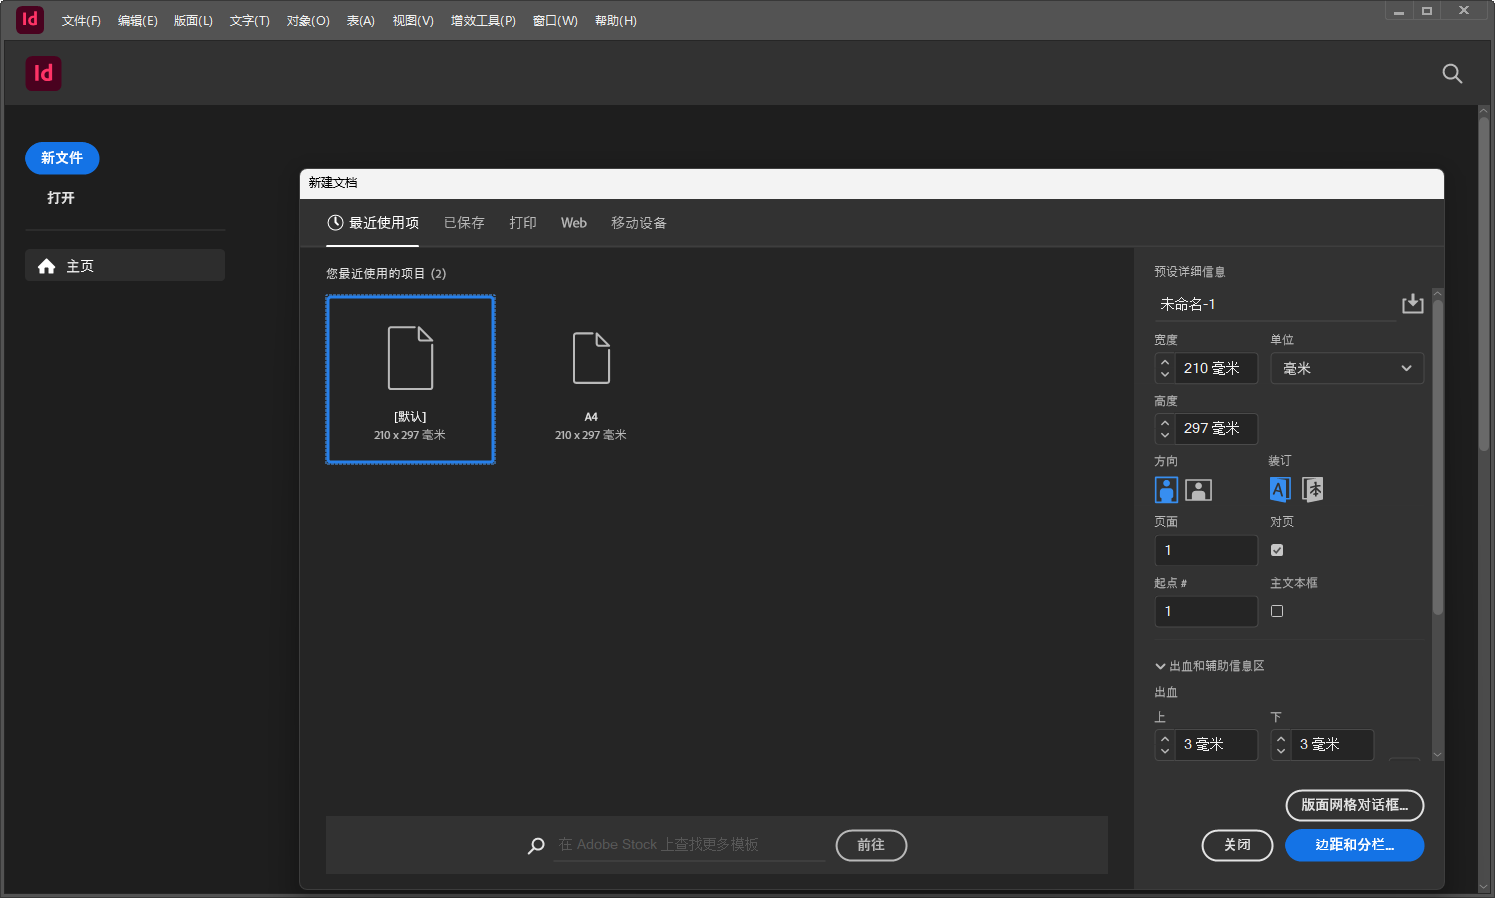Image resolution: width=1495 pixels, height=898 pixels.
Task: Click the 新文件 button
Action: 62,158
